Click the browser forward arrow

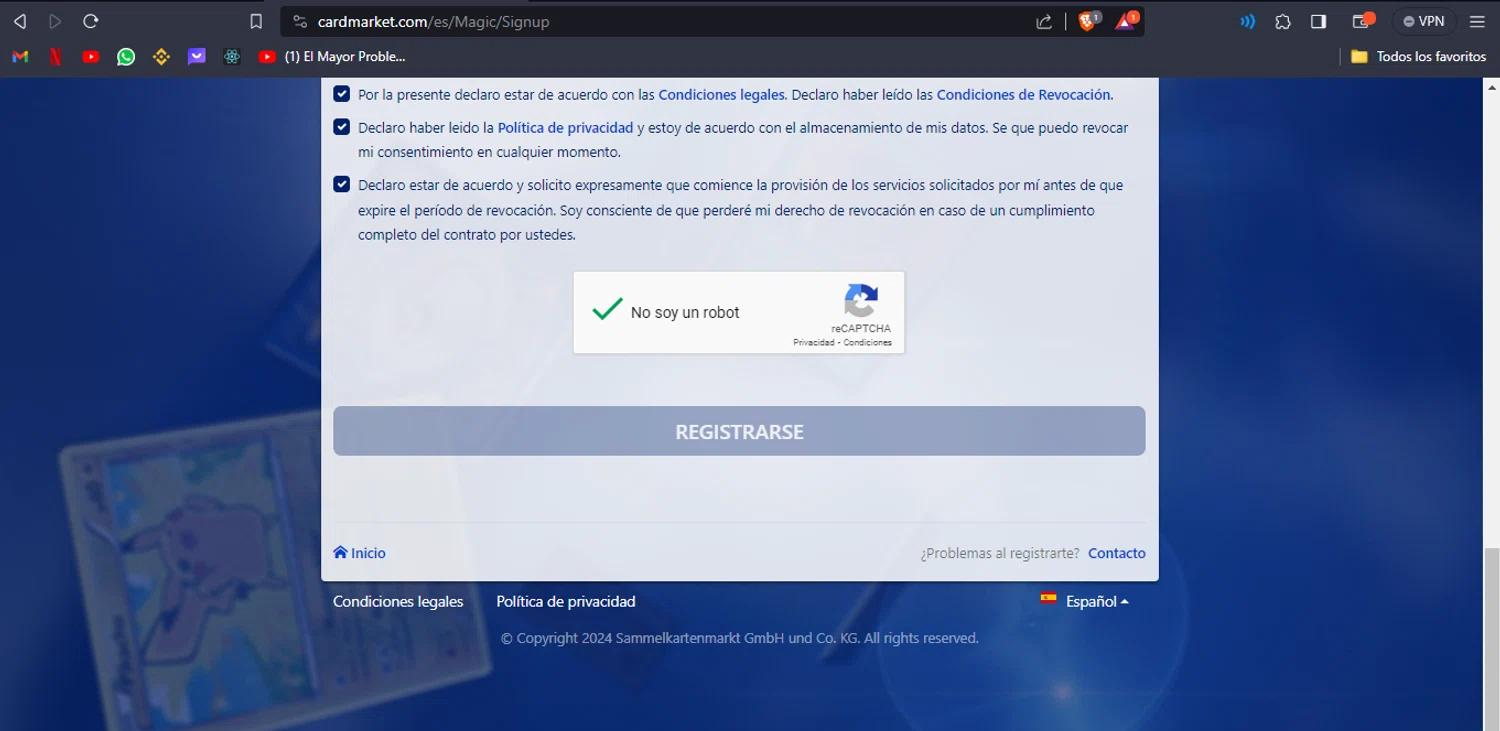55,21
